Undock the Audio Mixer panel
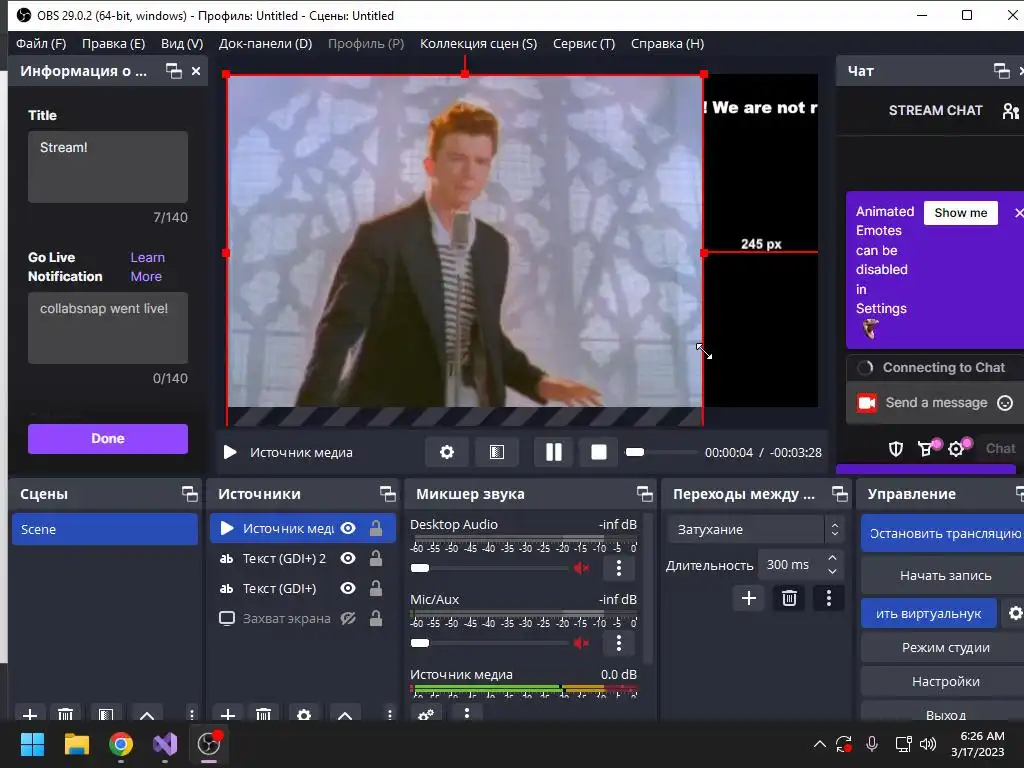Image resolution: width=1024 pixels, height=768 pixels. tap(645, 494)
